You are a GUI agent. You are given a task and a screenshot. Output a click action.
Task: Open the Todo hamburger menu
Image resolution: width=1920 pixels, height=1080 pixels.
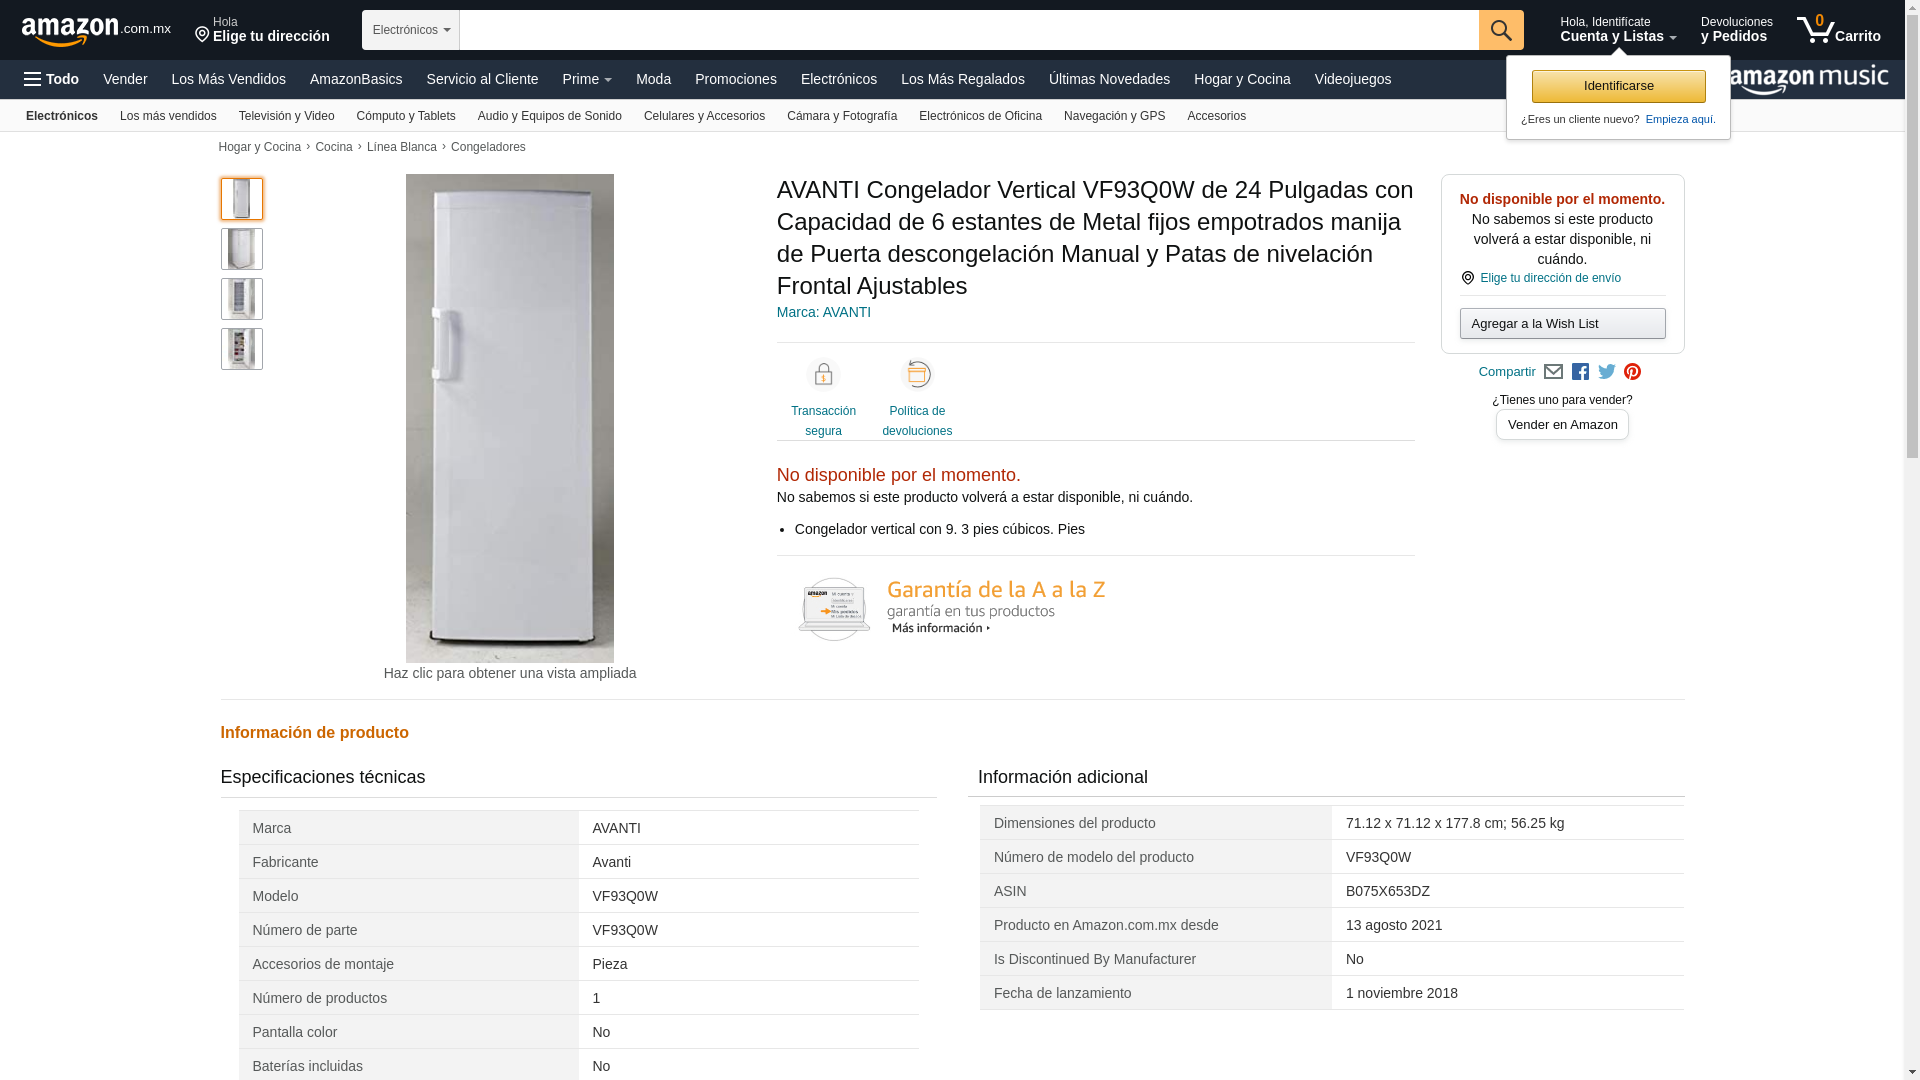51,79
